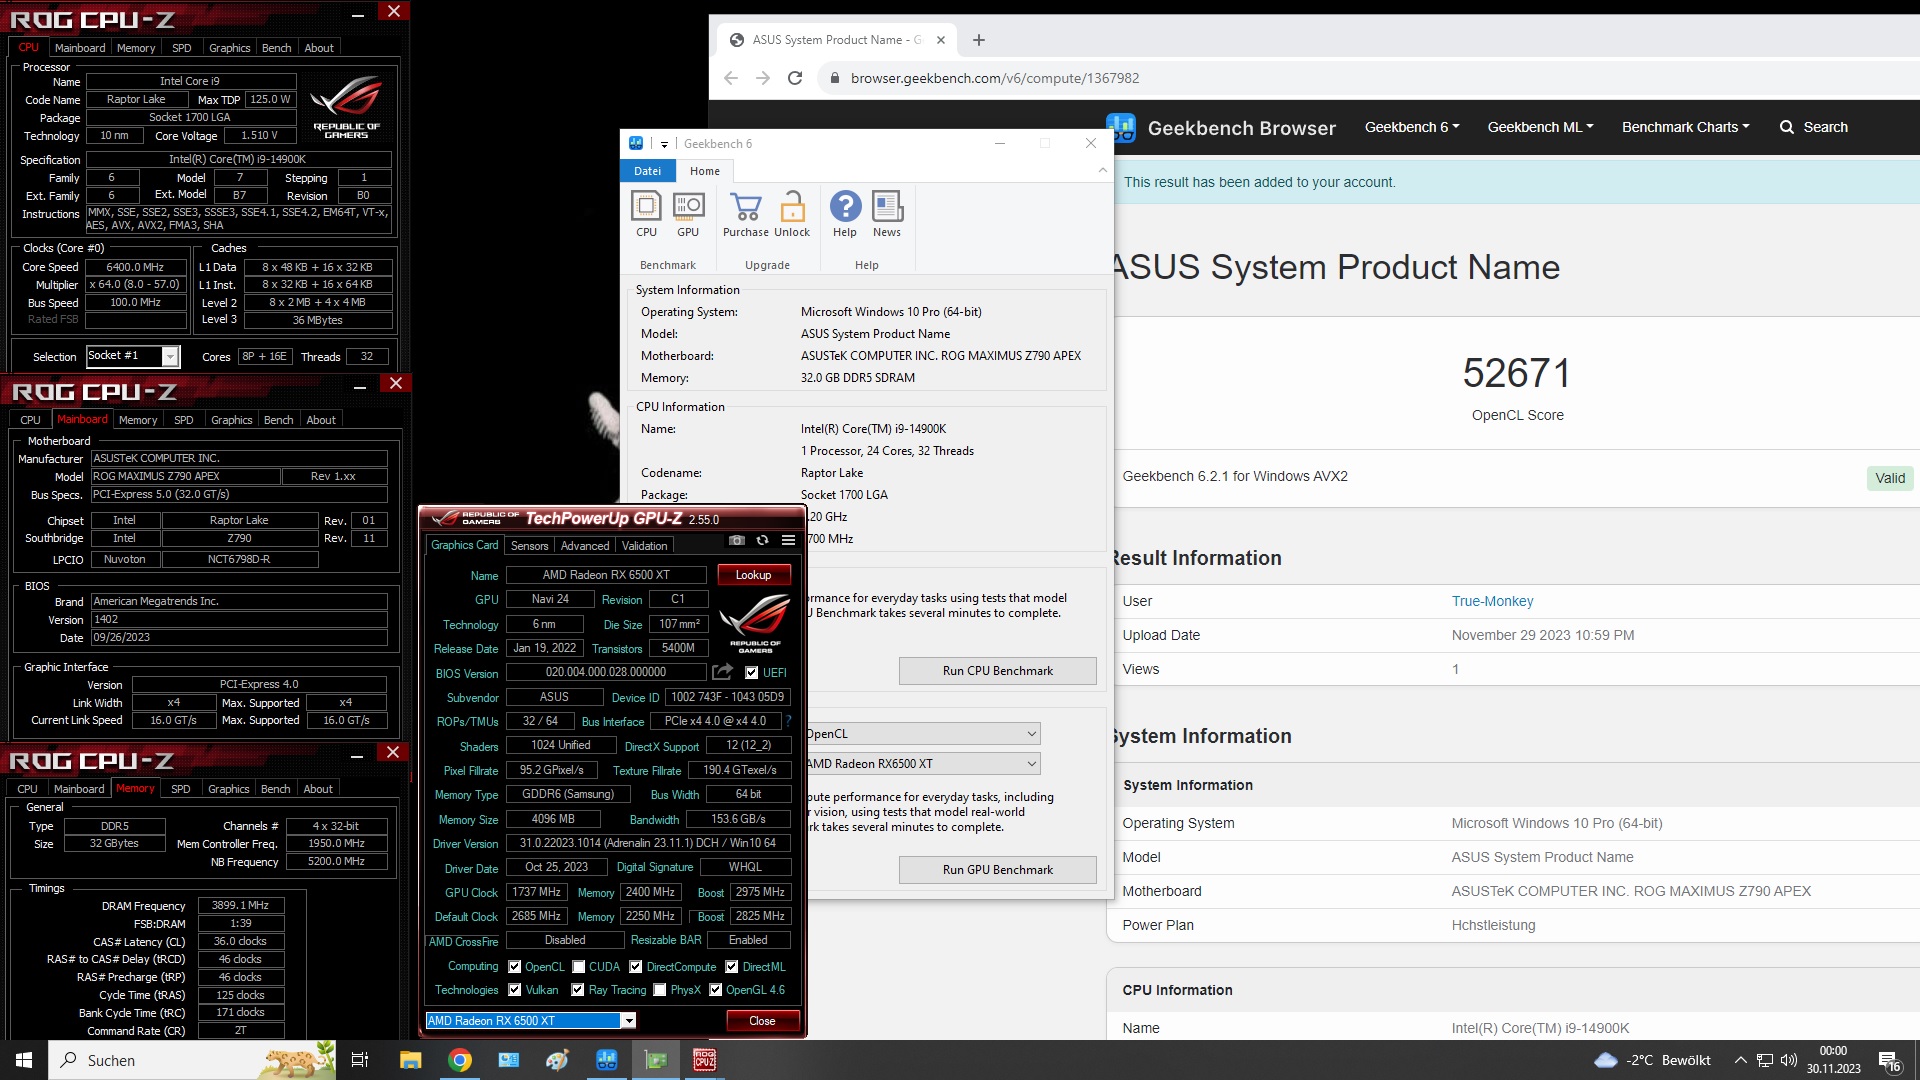Click Run CPU Benchmark button
This screenshot has height=1080, width=1920.
997,671
